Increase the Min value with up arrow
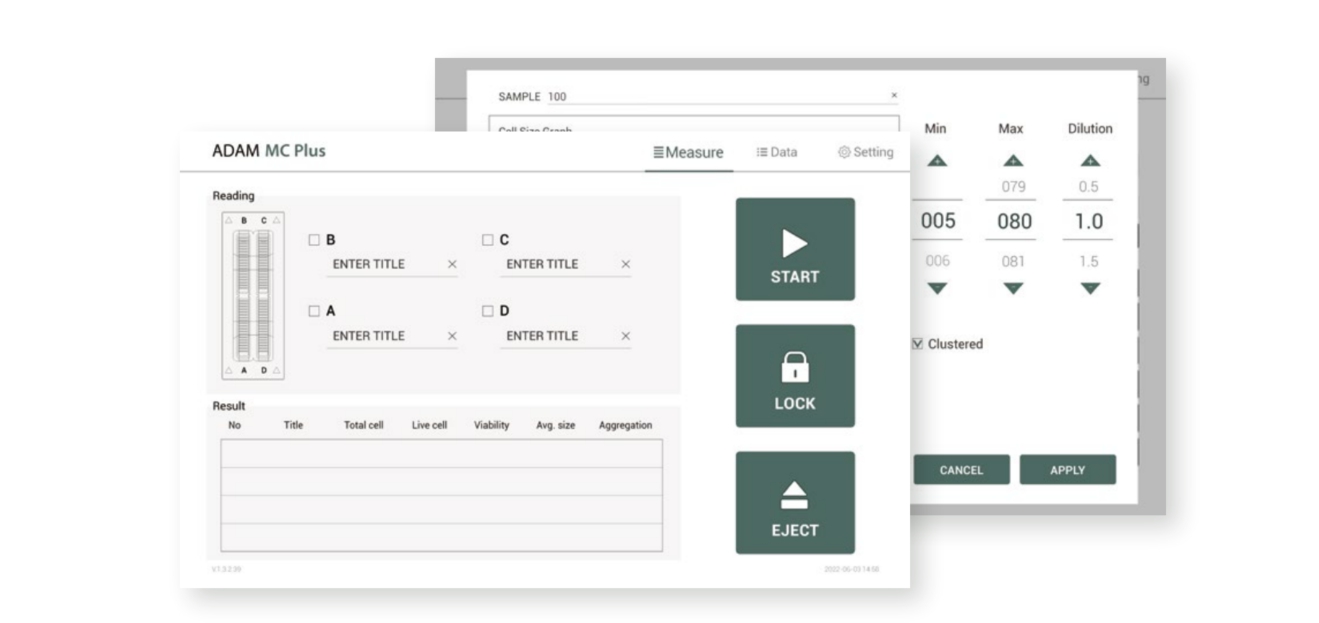The height and width of the screenshot is (623, 1319). click(x=937, y=160)
